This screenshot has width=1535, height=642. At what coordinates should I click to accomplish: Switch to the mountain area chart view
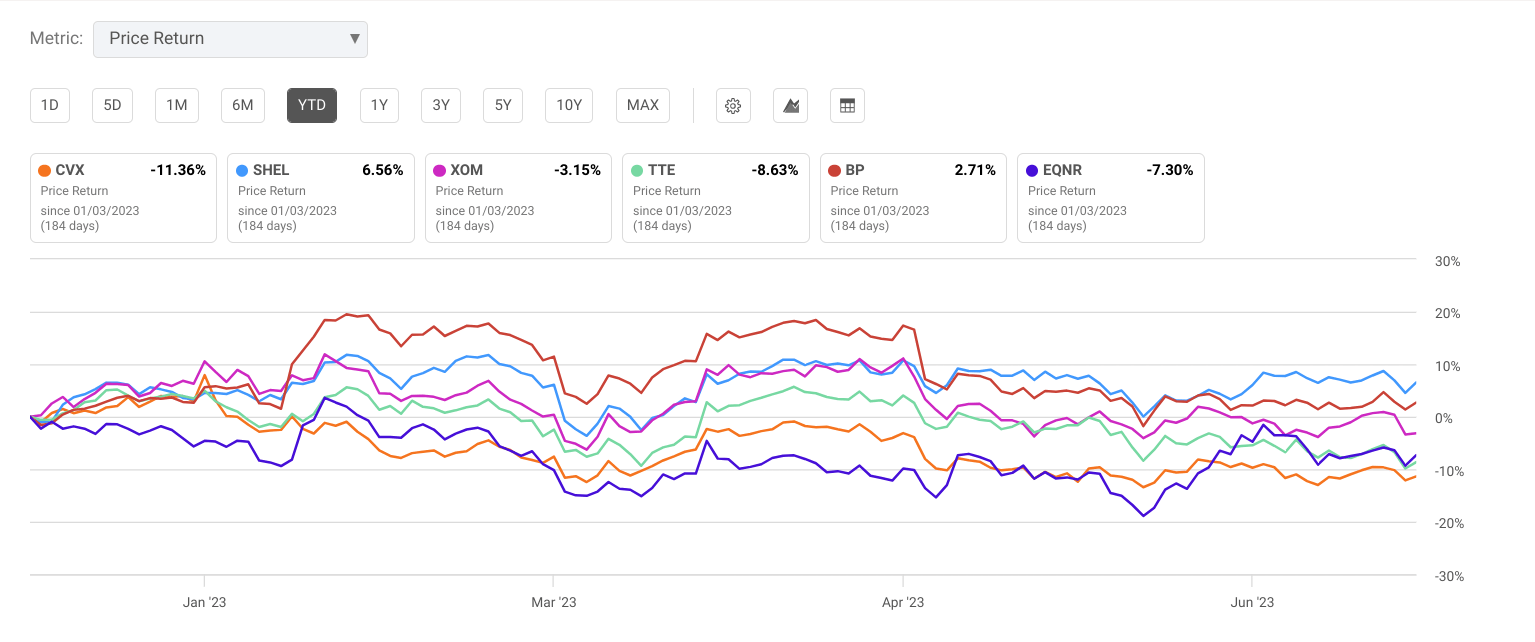point(790,105)
